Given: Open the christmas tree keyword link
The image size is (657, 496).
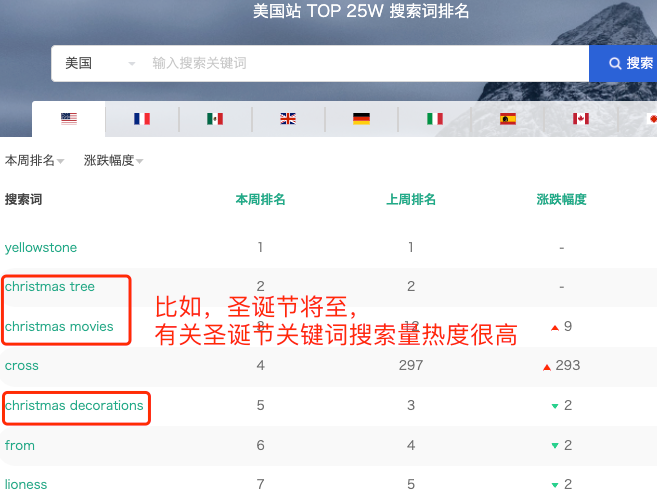Looking at the screenshot, I should click(x=50, y=287).
